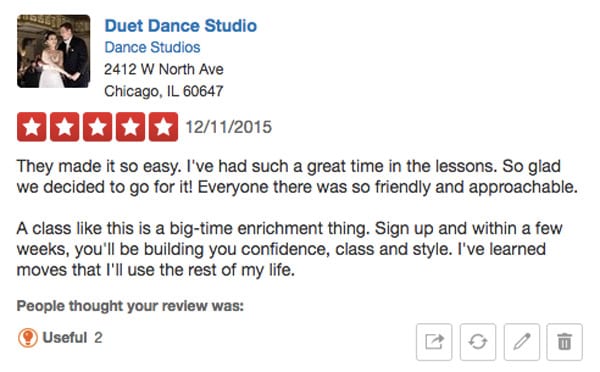Click the second rating star
The height and width of the screenshot is (372, 600).
(64, 127)
